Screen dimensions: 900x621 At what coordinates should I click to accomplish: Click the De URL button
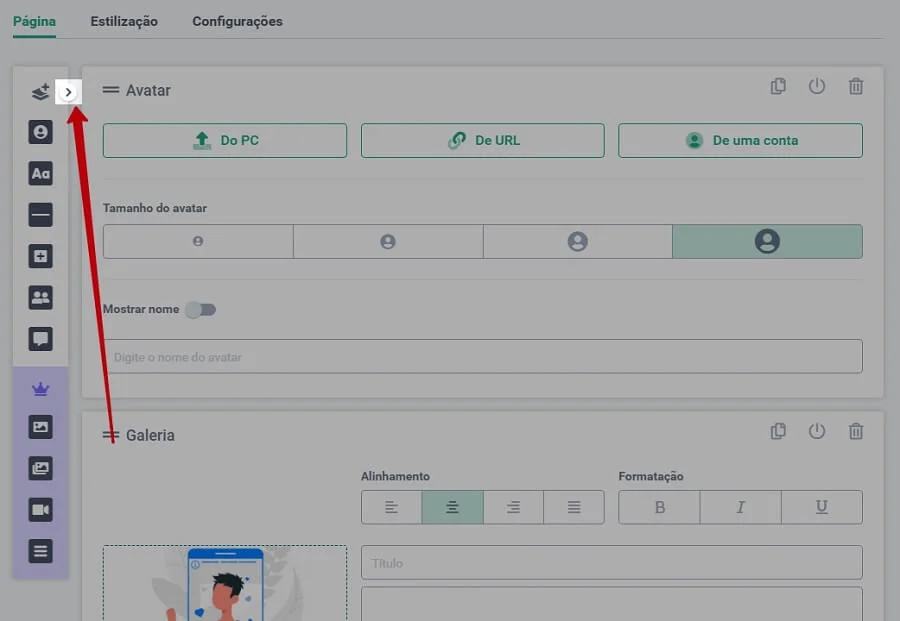click(482, 141)
